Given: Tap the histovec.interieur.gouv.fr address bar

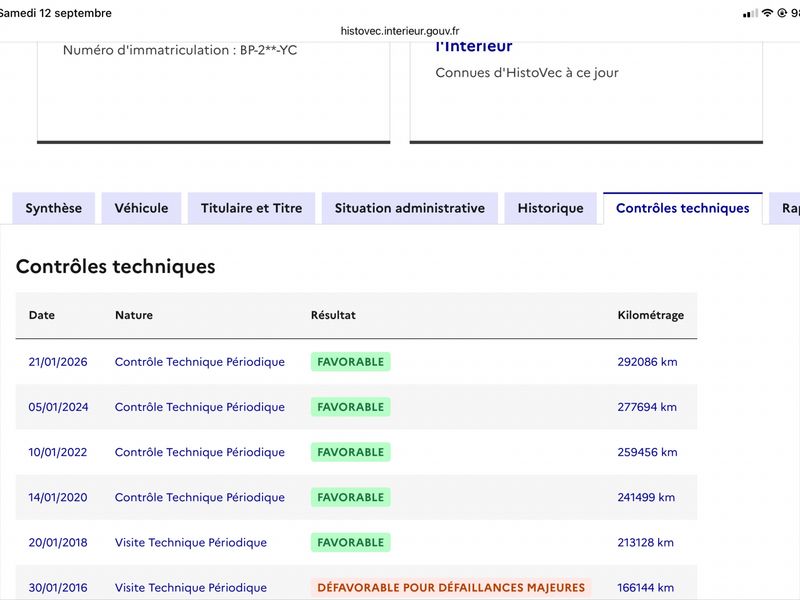Looking at the screenshot, I should (x=400, y=31).
